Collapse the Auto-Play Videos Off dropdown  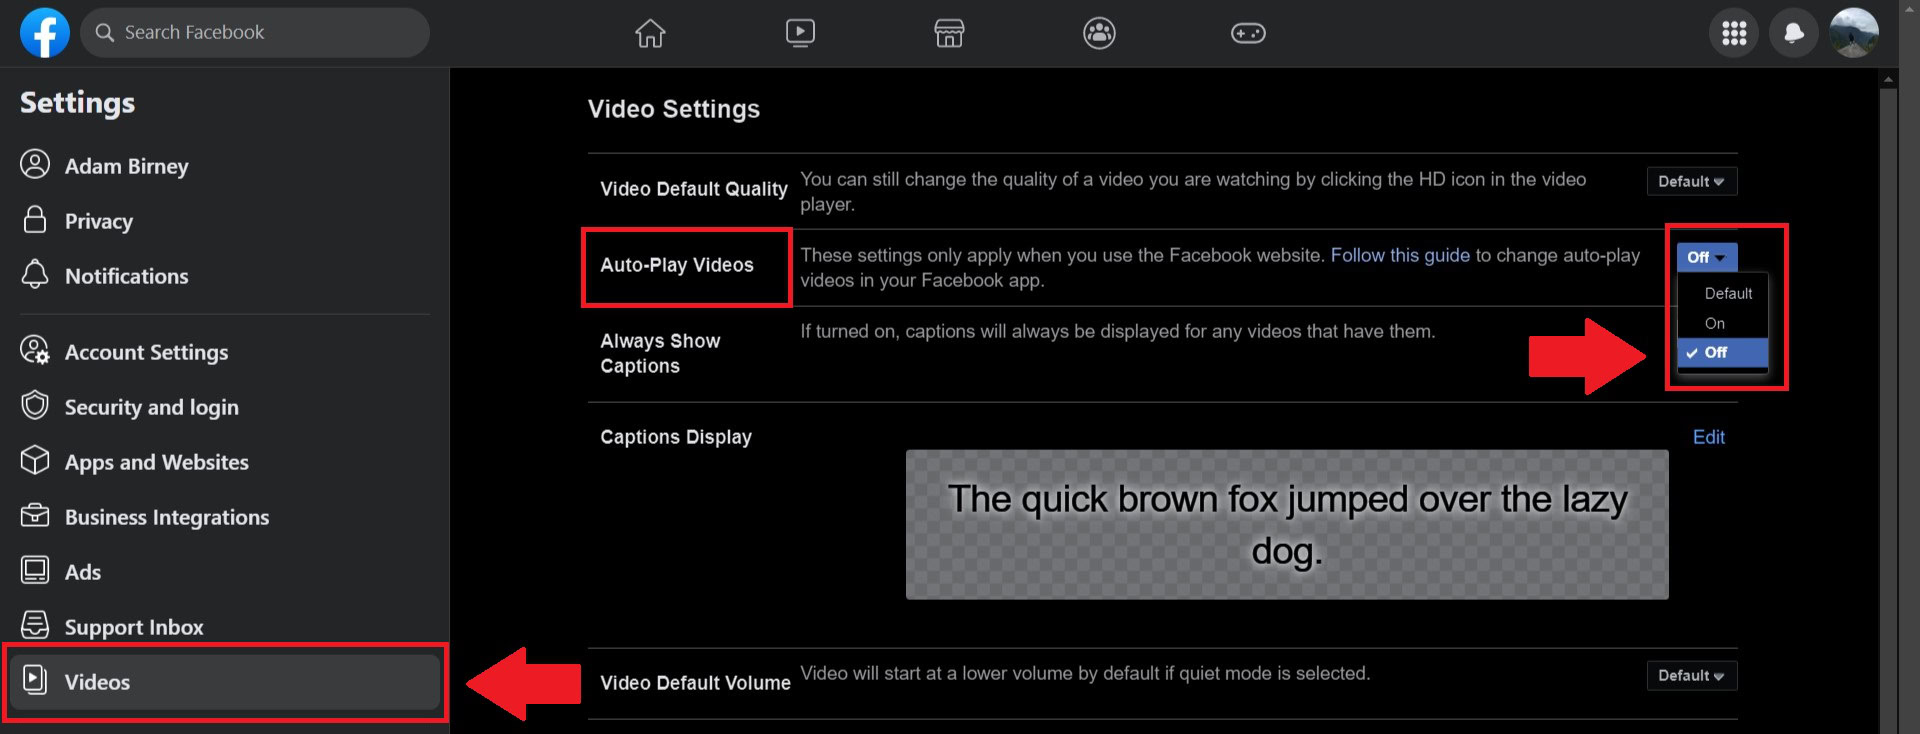pos(1706,257)
